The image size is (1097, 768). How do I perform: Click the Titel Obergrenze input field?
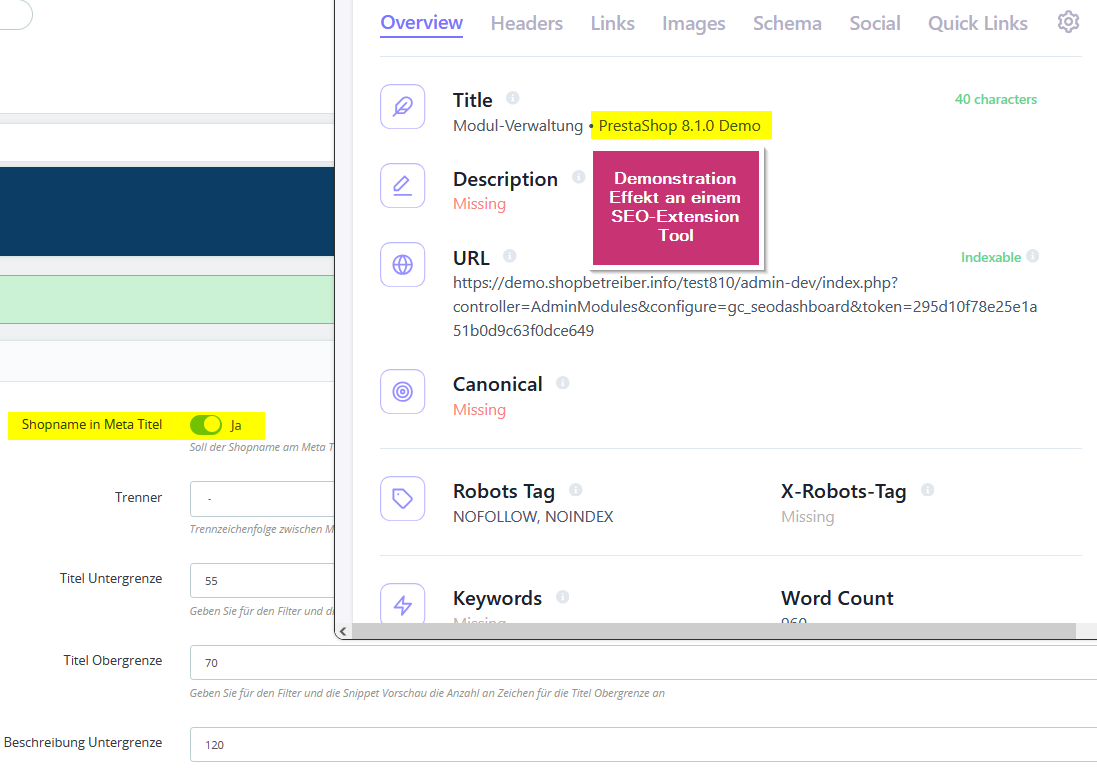[x=640, y=662]
